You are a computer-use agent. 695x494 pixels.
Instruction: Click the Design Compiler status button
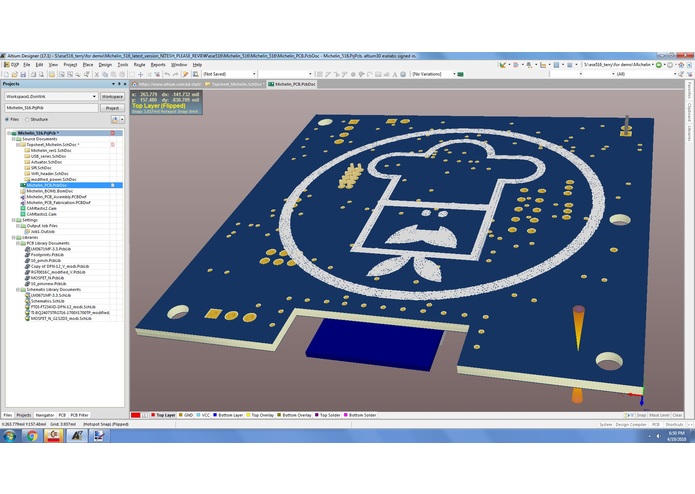tap(630, 424)
